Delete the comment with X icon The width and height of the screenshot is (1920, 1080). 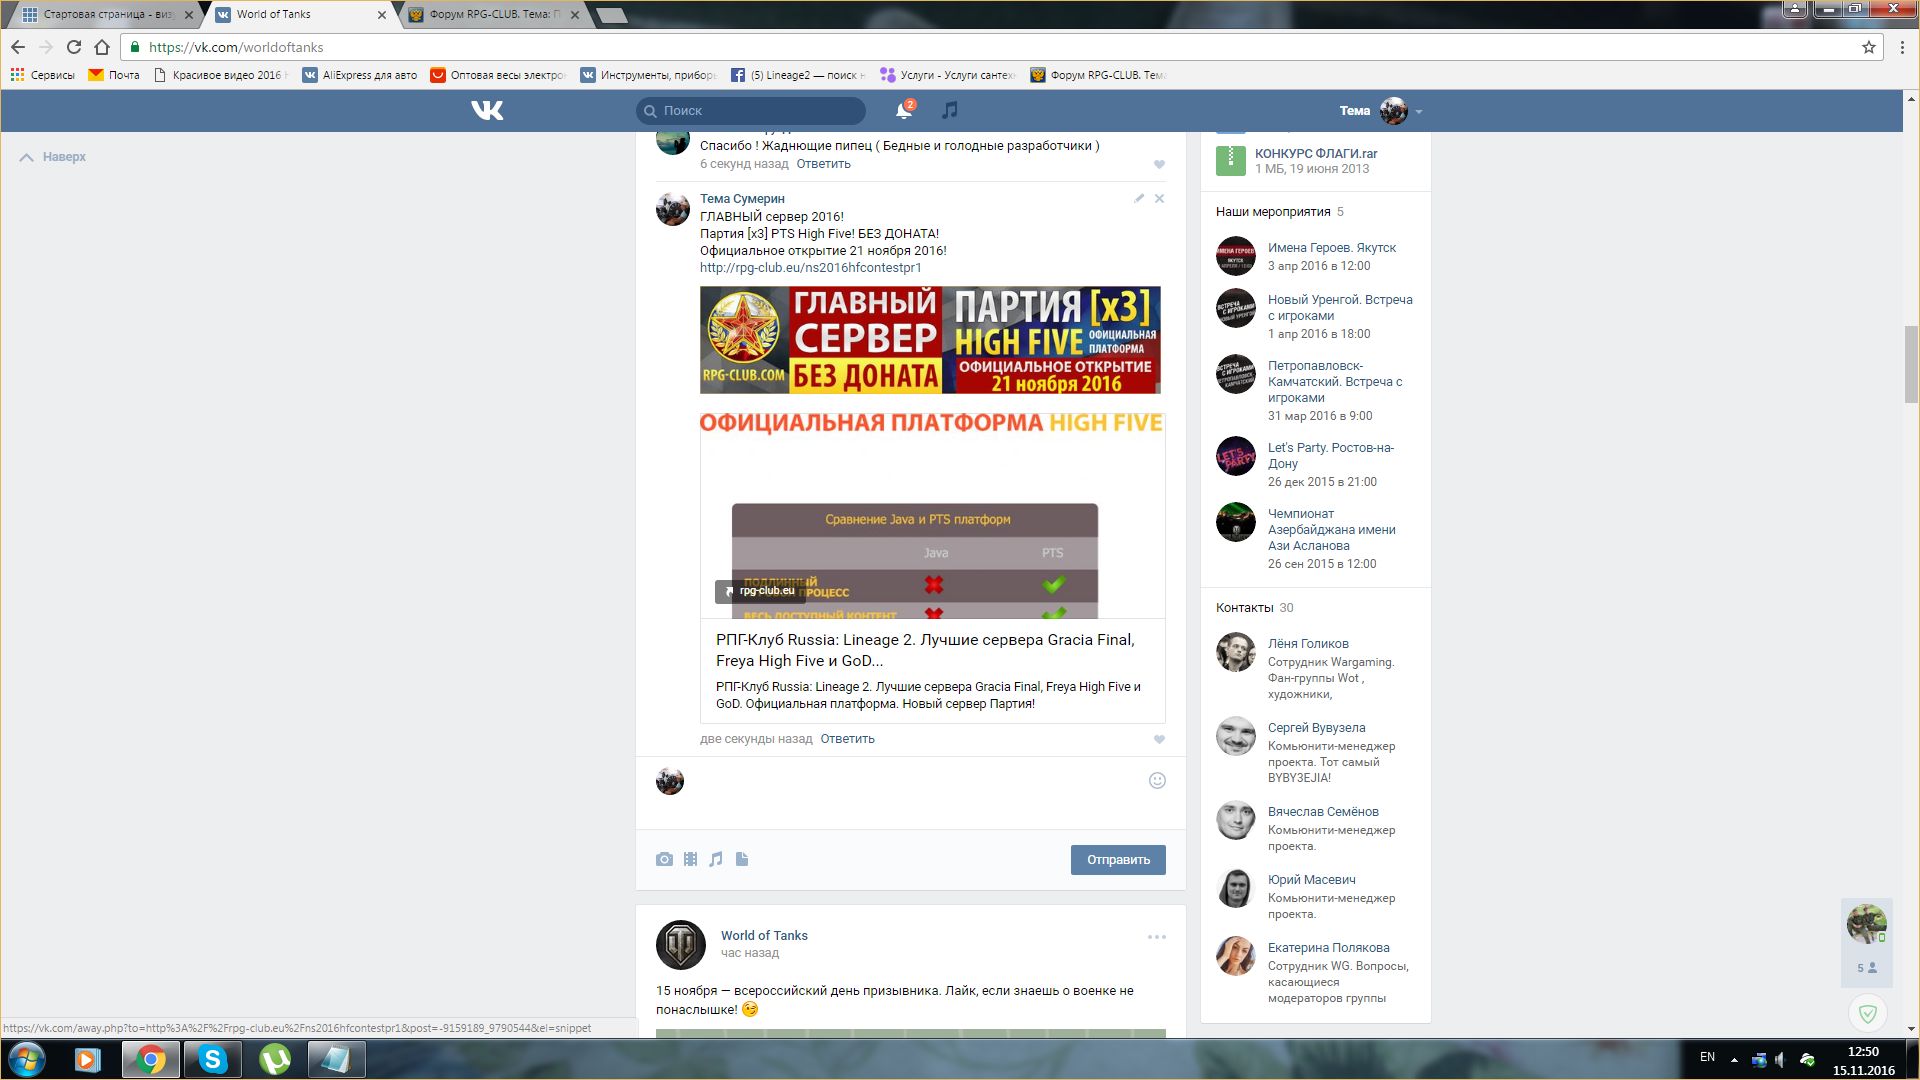[x=1160, y=198]
